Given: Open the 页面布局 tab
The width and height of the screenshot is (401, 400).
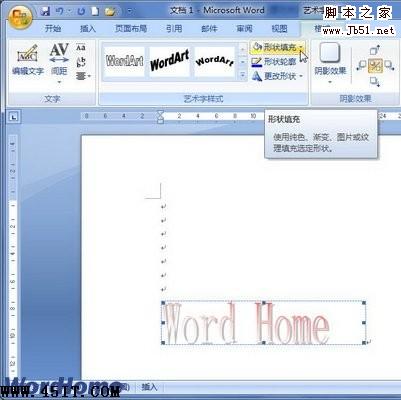Looking at the screenshot, I should (x=131, y=29).
